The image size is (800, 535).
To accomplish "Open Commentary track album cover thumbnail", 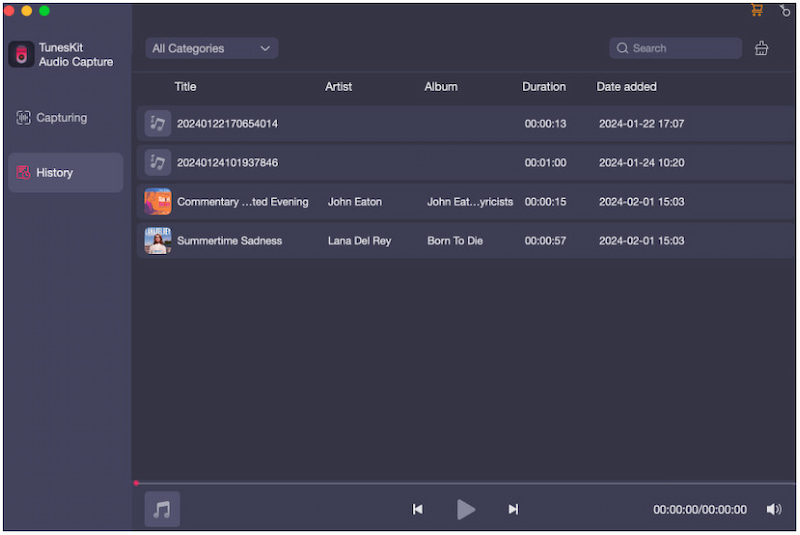I will tap(158, 201).
